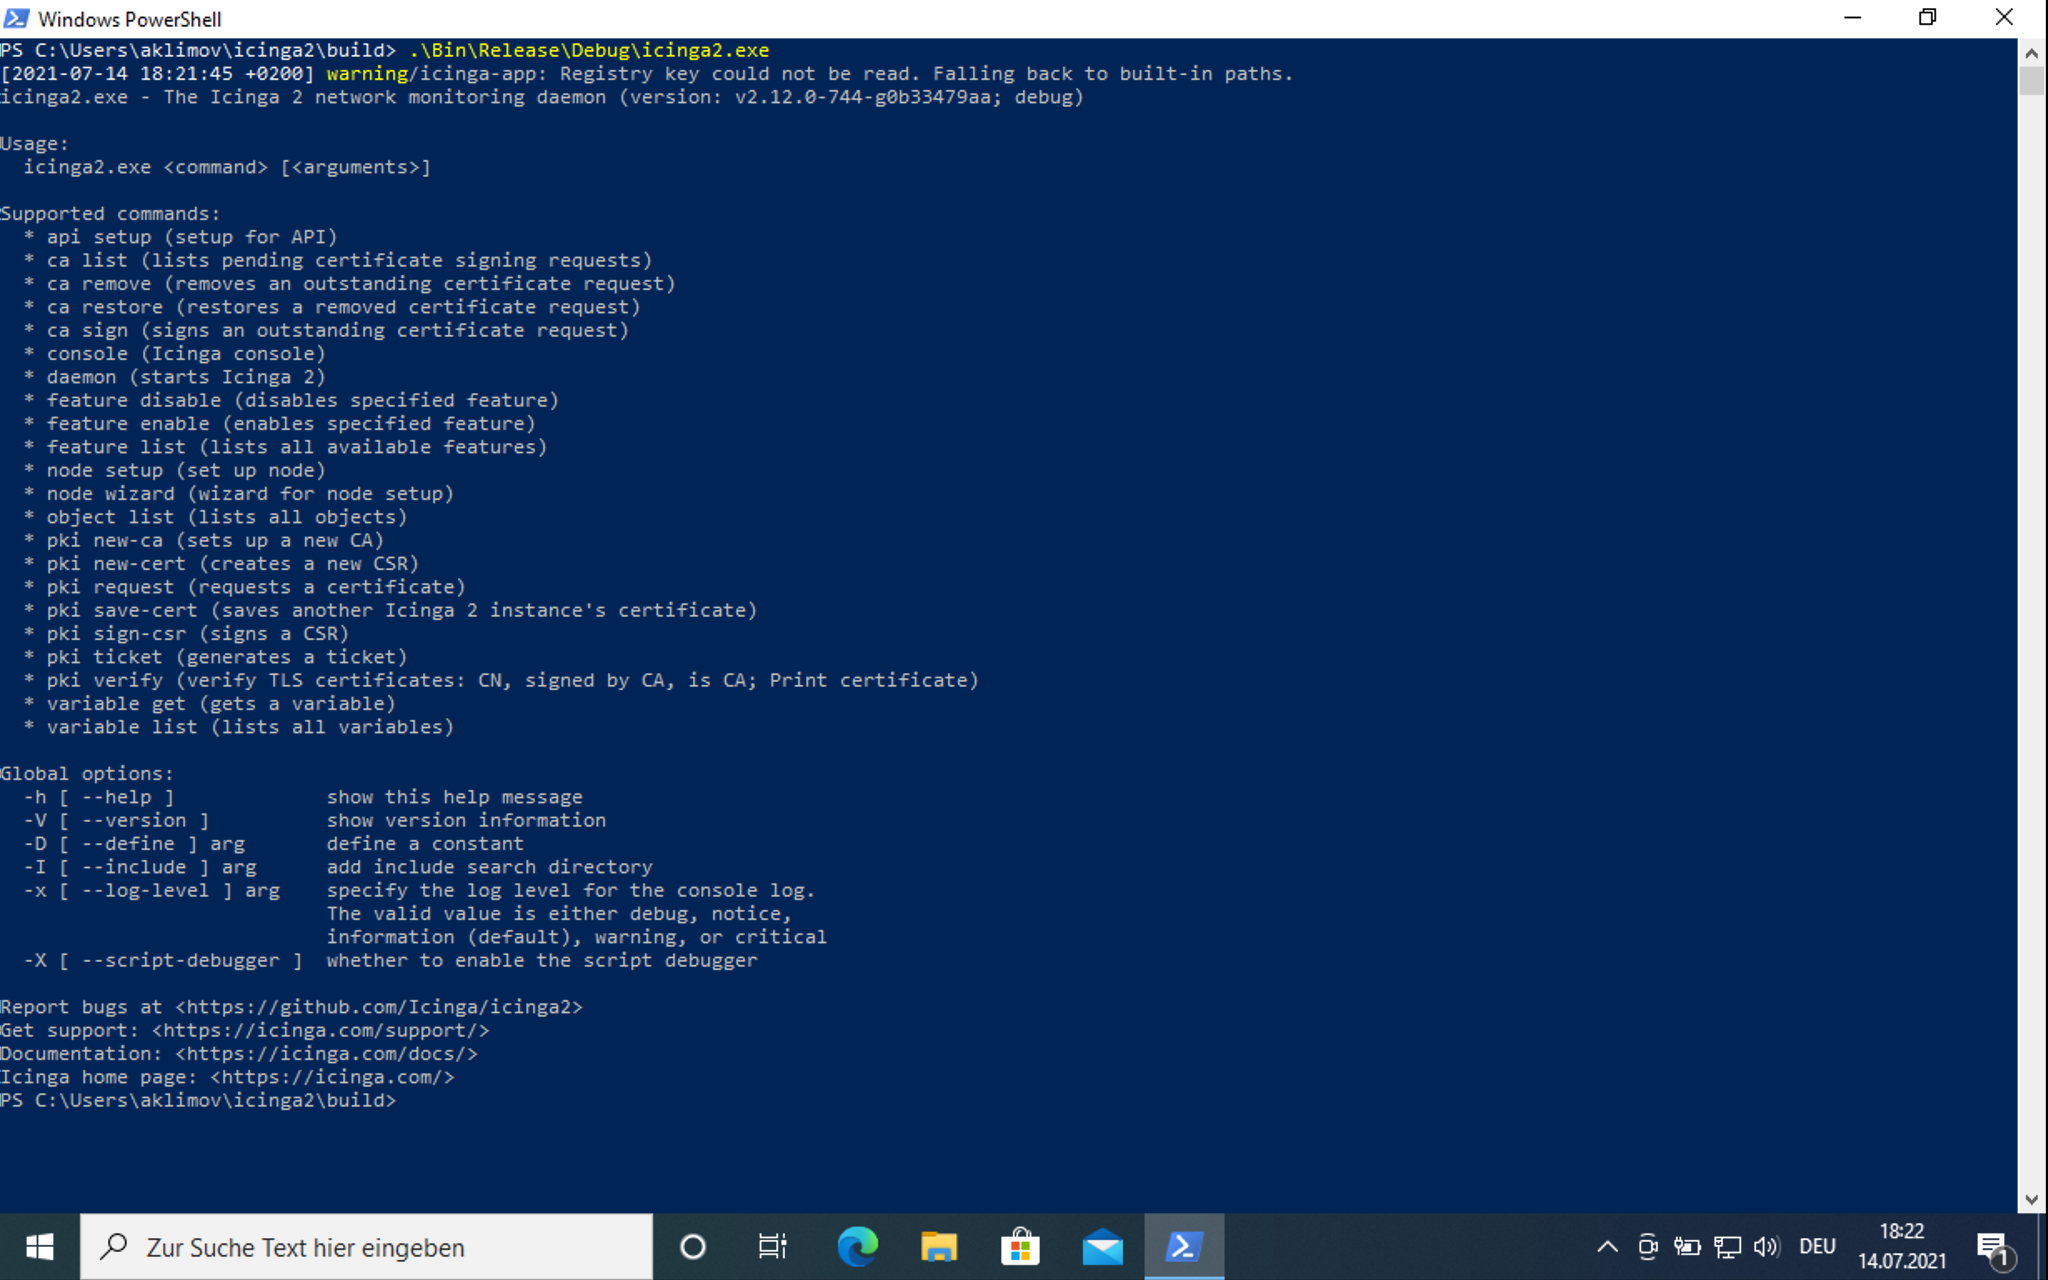Open File Explorer from taskbar
This screenshot has height=1280, width=2048.
coord(938,1247)
